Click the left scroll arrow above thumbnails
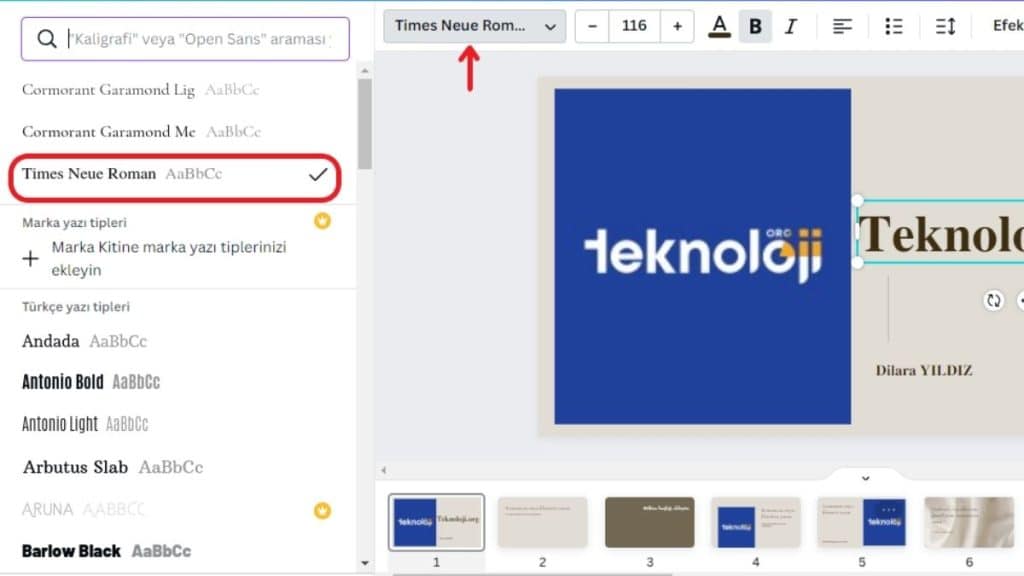Viewport: 1024px width, 576px height. click(x=384, y=470)
